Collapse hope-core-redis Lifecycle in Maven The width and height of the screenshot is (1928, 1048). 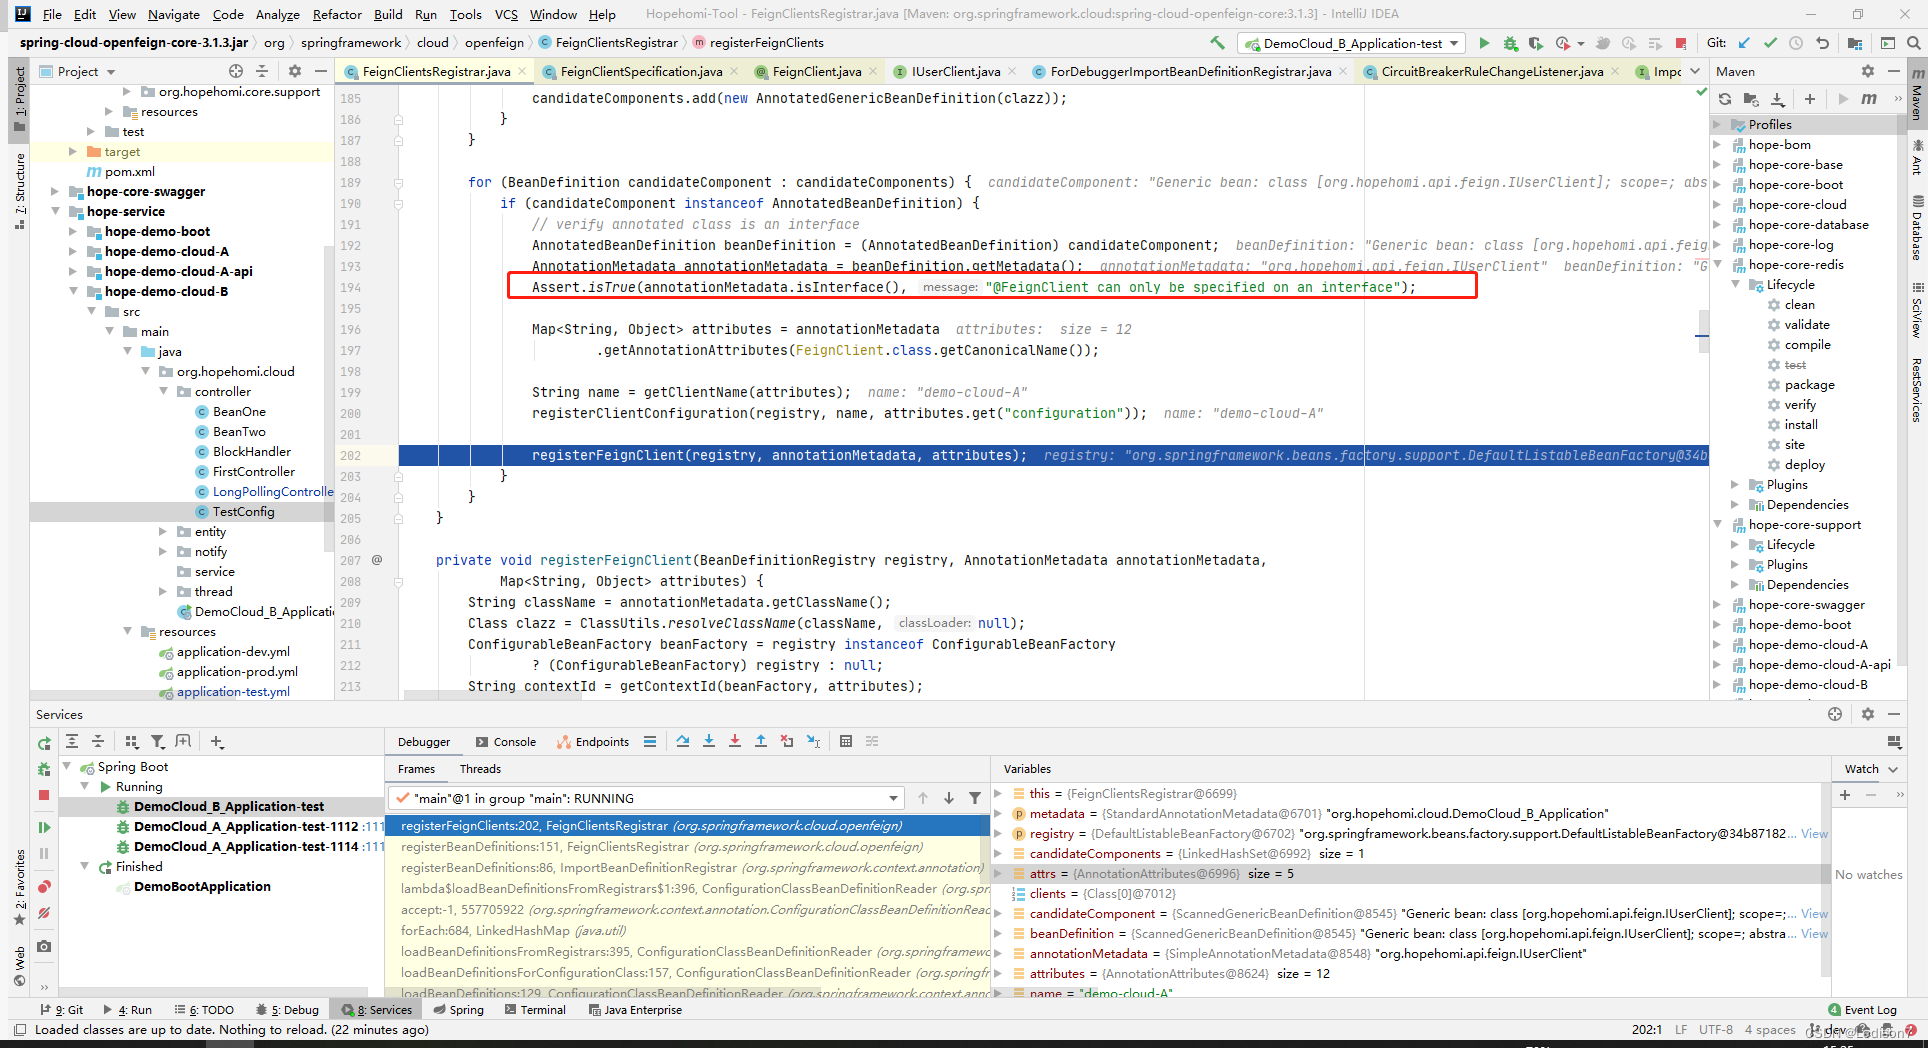click(1736, 284)
